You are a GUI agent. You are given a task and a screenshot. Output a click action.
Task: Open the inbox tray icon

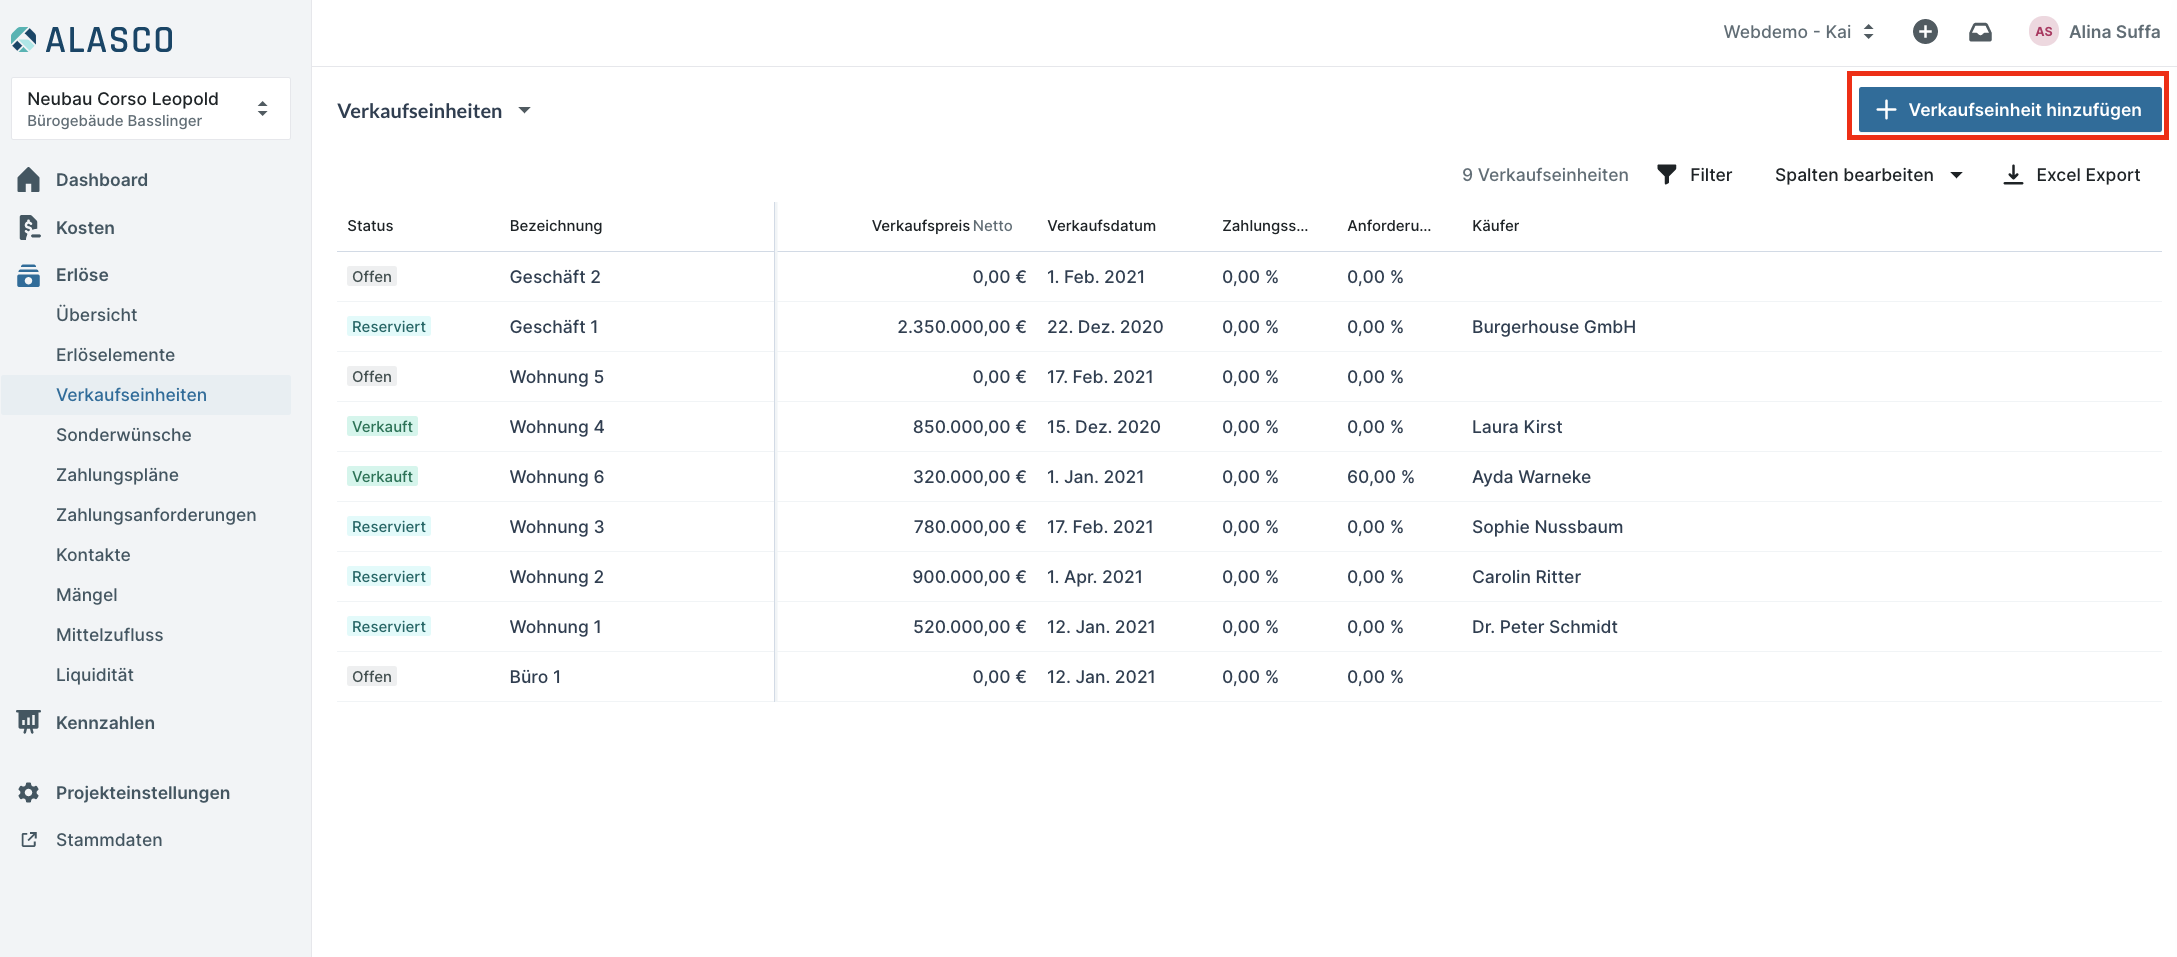(x=1979, y=32)
